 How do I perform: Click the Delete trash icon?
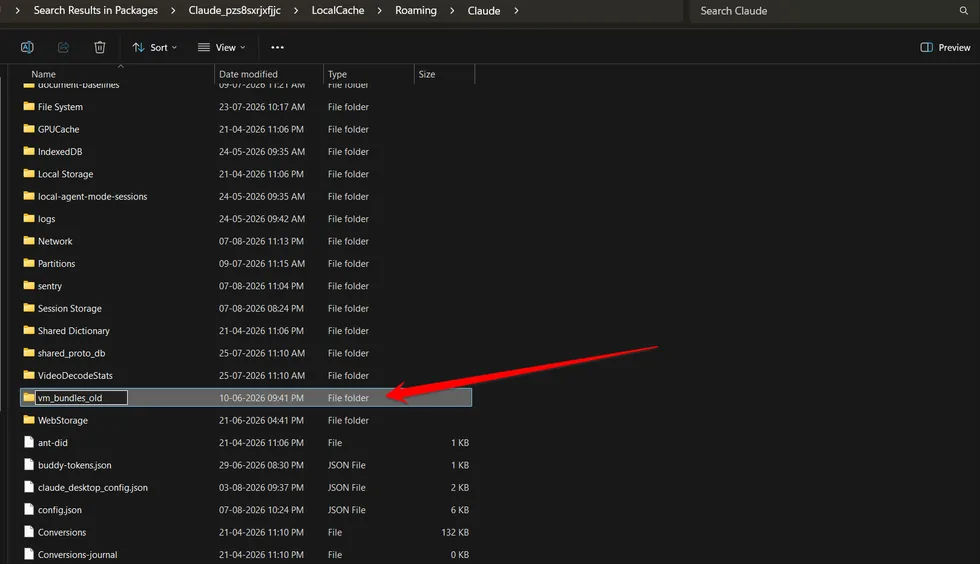coord(99,47)
